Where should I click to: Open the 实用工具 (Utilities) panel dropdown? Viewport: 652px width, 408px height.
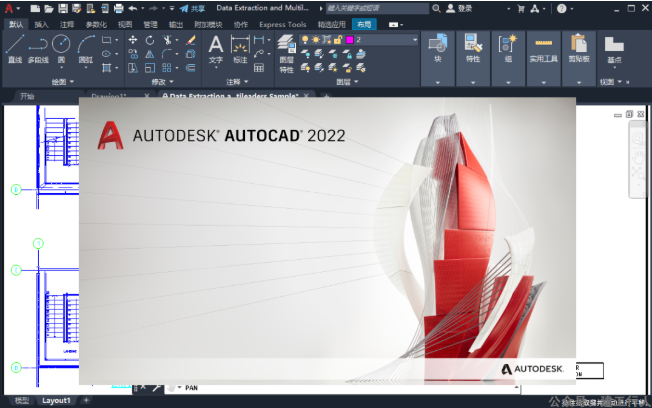[x=543, y=82]
